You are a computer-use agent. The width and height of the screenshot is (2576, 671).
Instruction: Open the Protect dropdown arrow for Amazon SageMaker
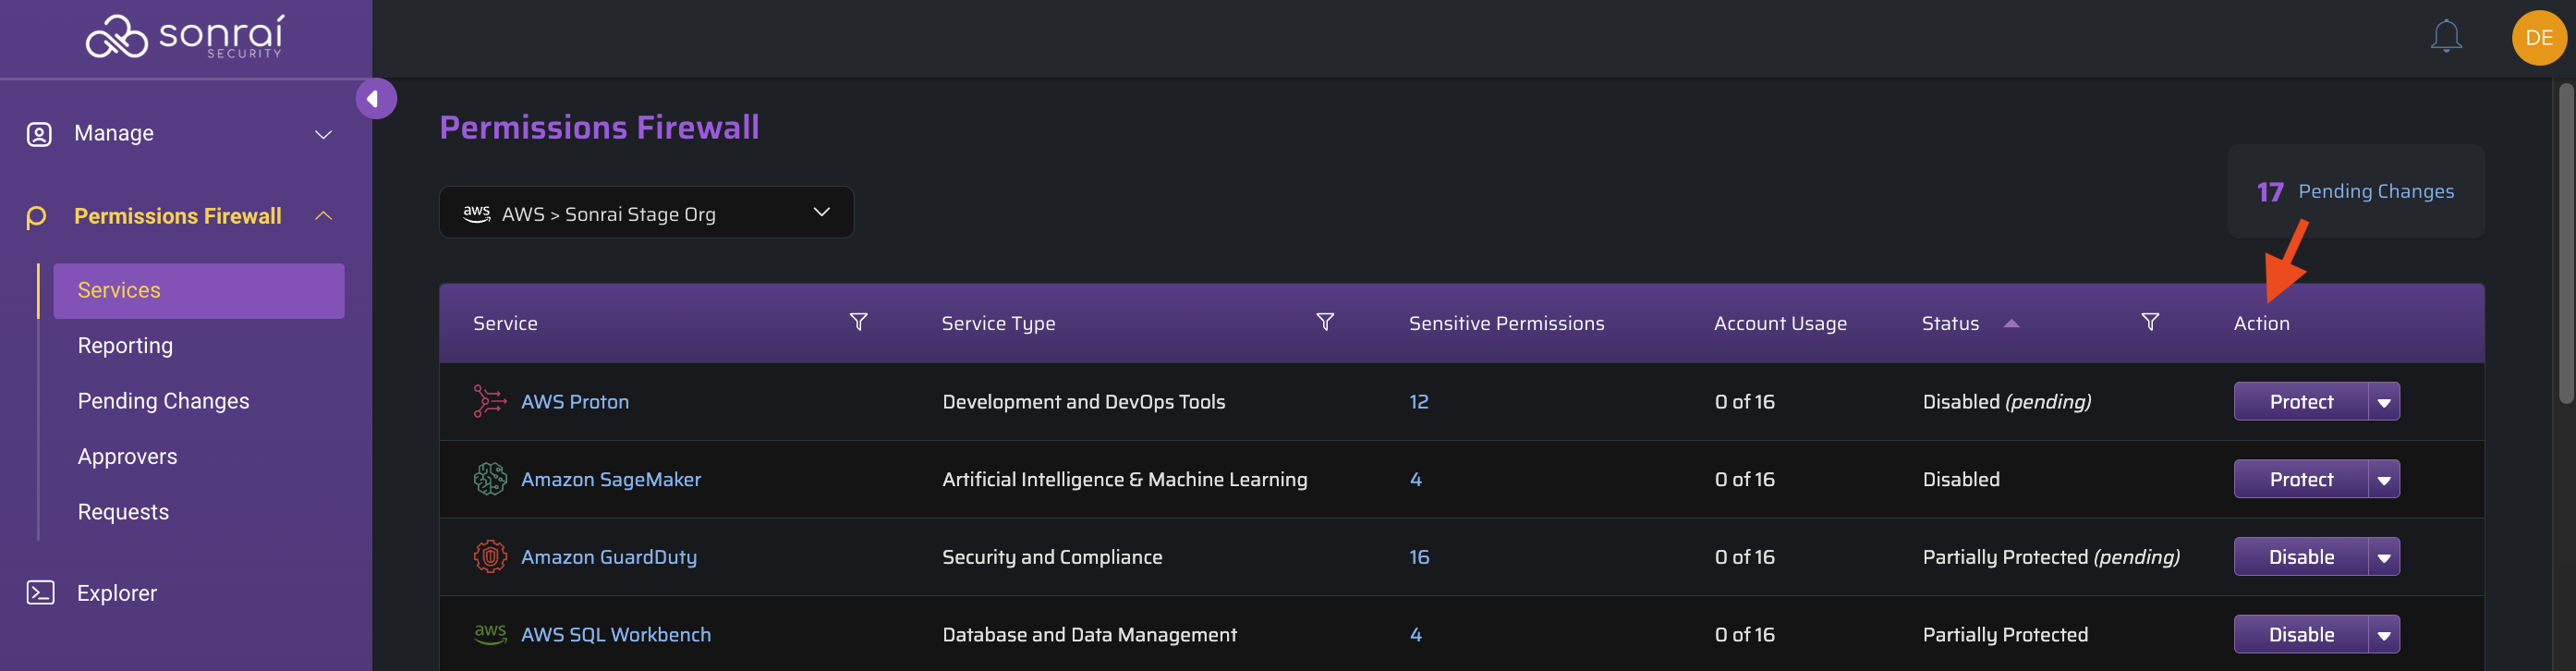click(x=2384, y=480)
